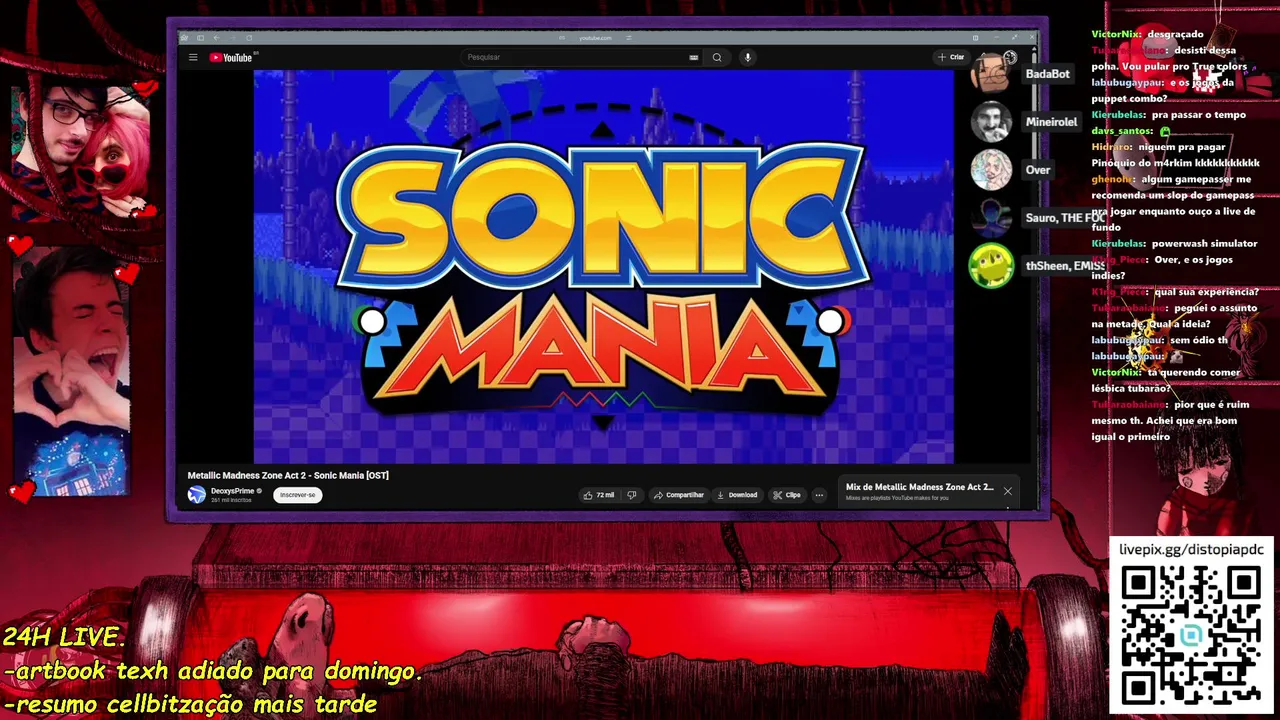Click the Compartilhar share button

tap(678, 494)
